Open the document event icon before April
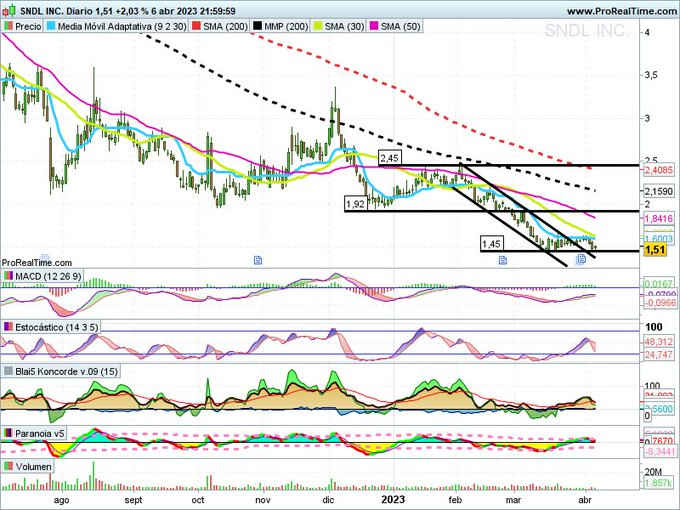The height and width of the screenshot is (510, 680). (x=581, y=259)
